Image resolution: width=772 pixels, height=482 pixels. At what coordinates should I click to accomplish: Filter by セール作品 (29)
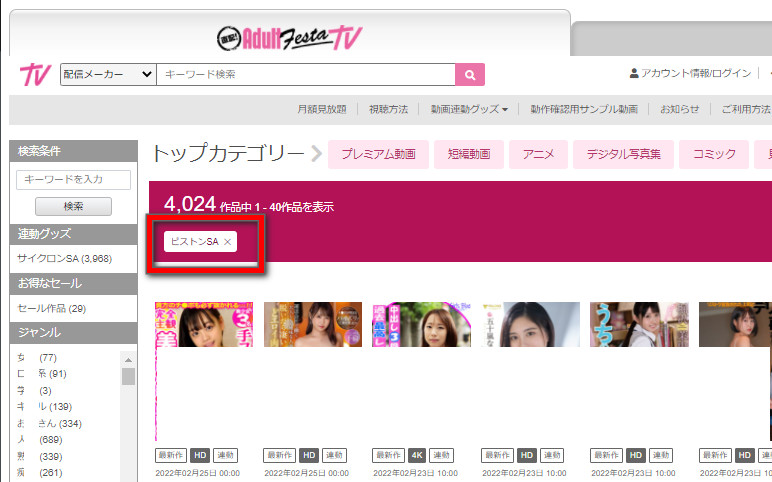pos(52,309)
